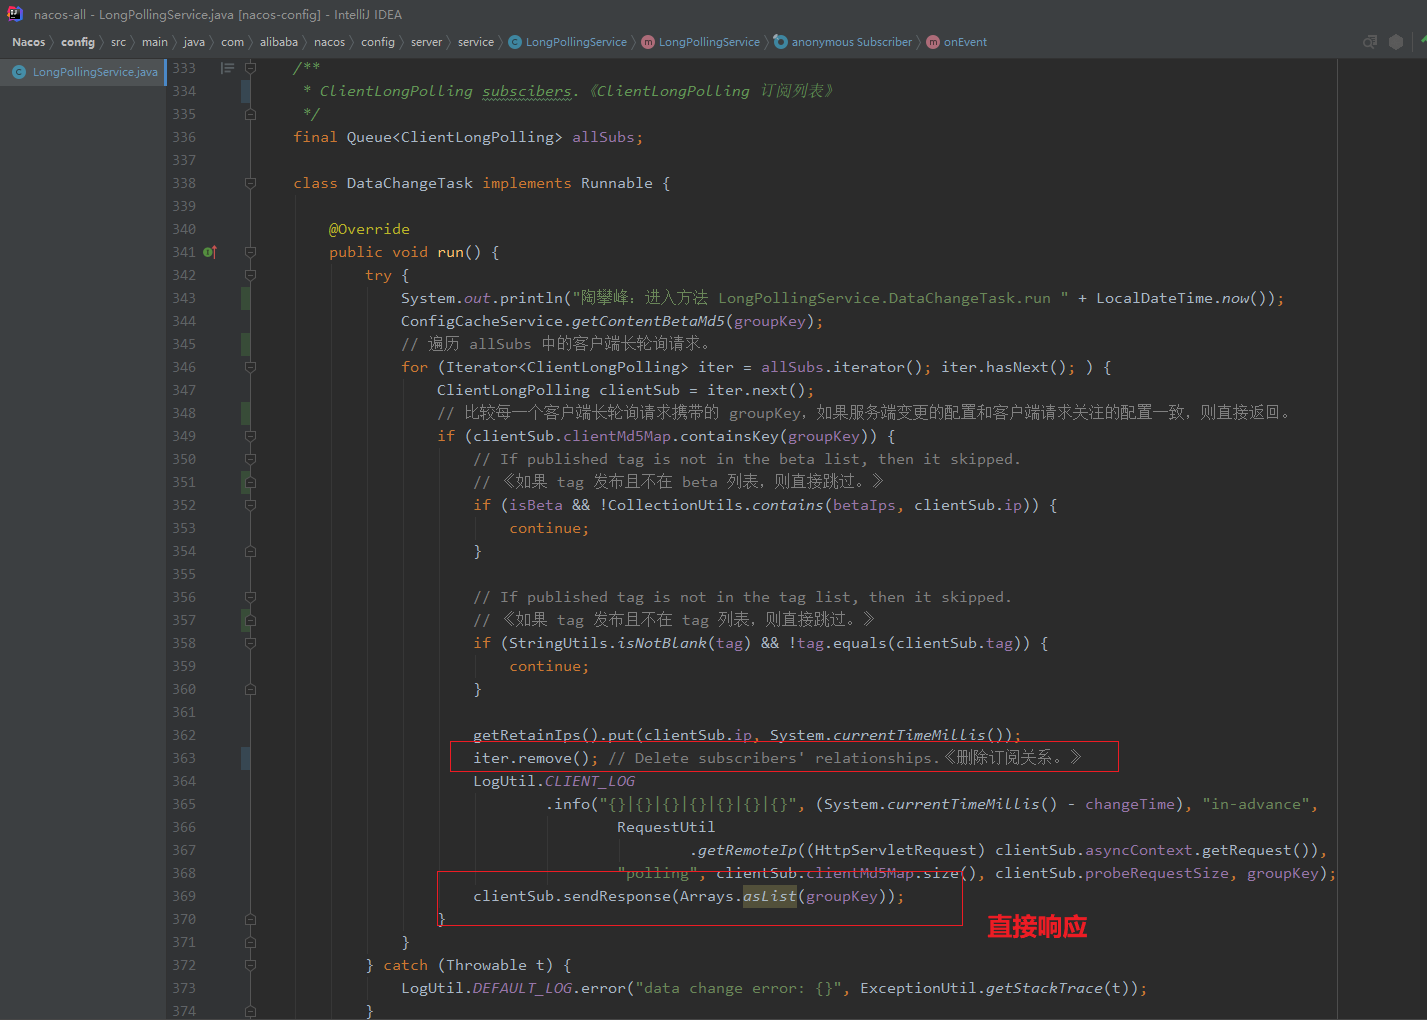1427x1020 pixels.
Task: Click the Runnable interface name on line 338
Action: [617, 183]
